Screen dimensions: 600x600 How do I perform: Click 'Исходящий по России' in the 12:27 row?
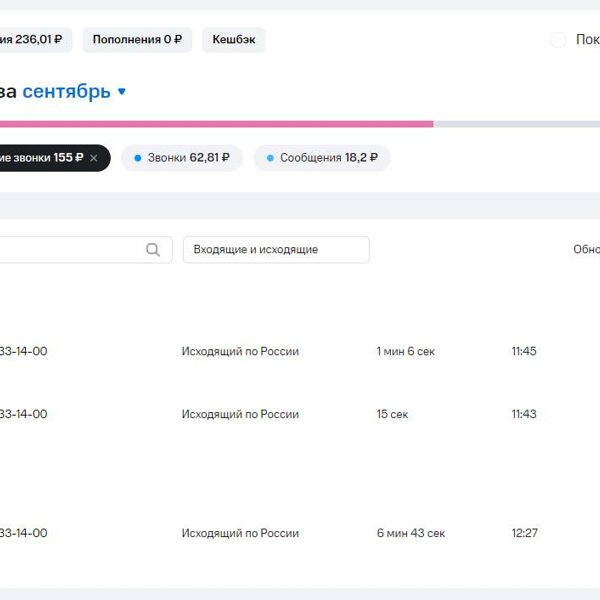(x=240, y=533)
